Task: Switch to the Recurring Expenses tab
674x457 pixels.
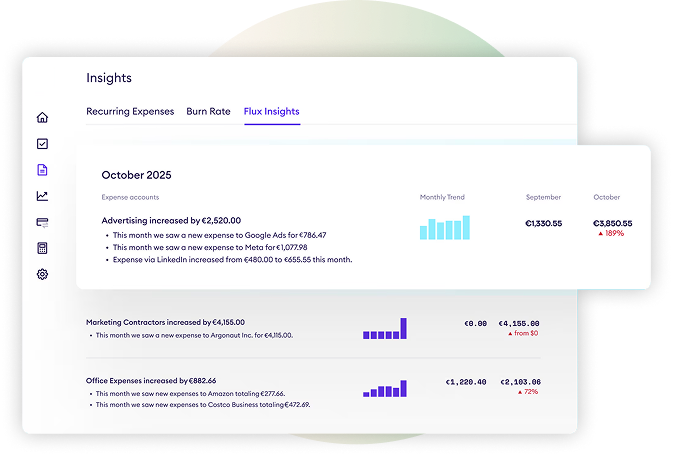Action: pyautogui.click(x=130, y=111)
